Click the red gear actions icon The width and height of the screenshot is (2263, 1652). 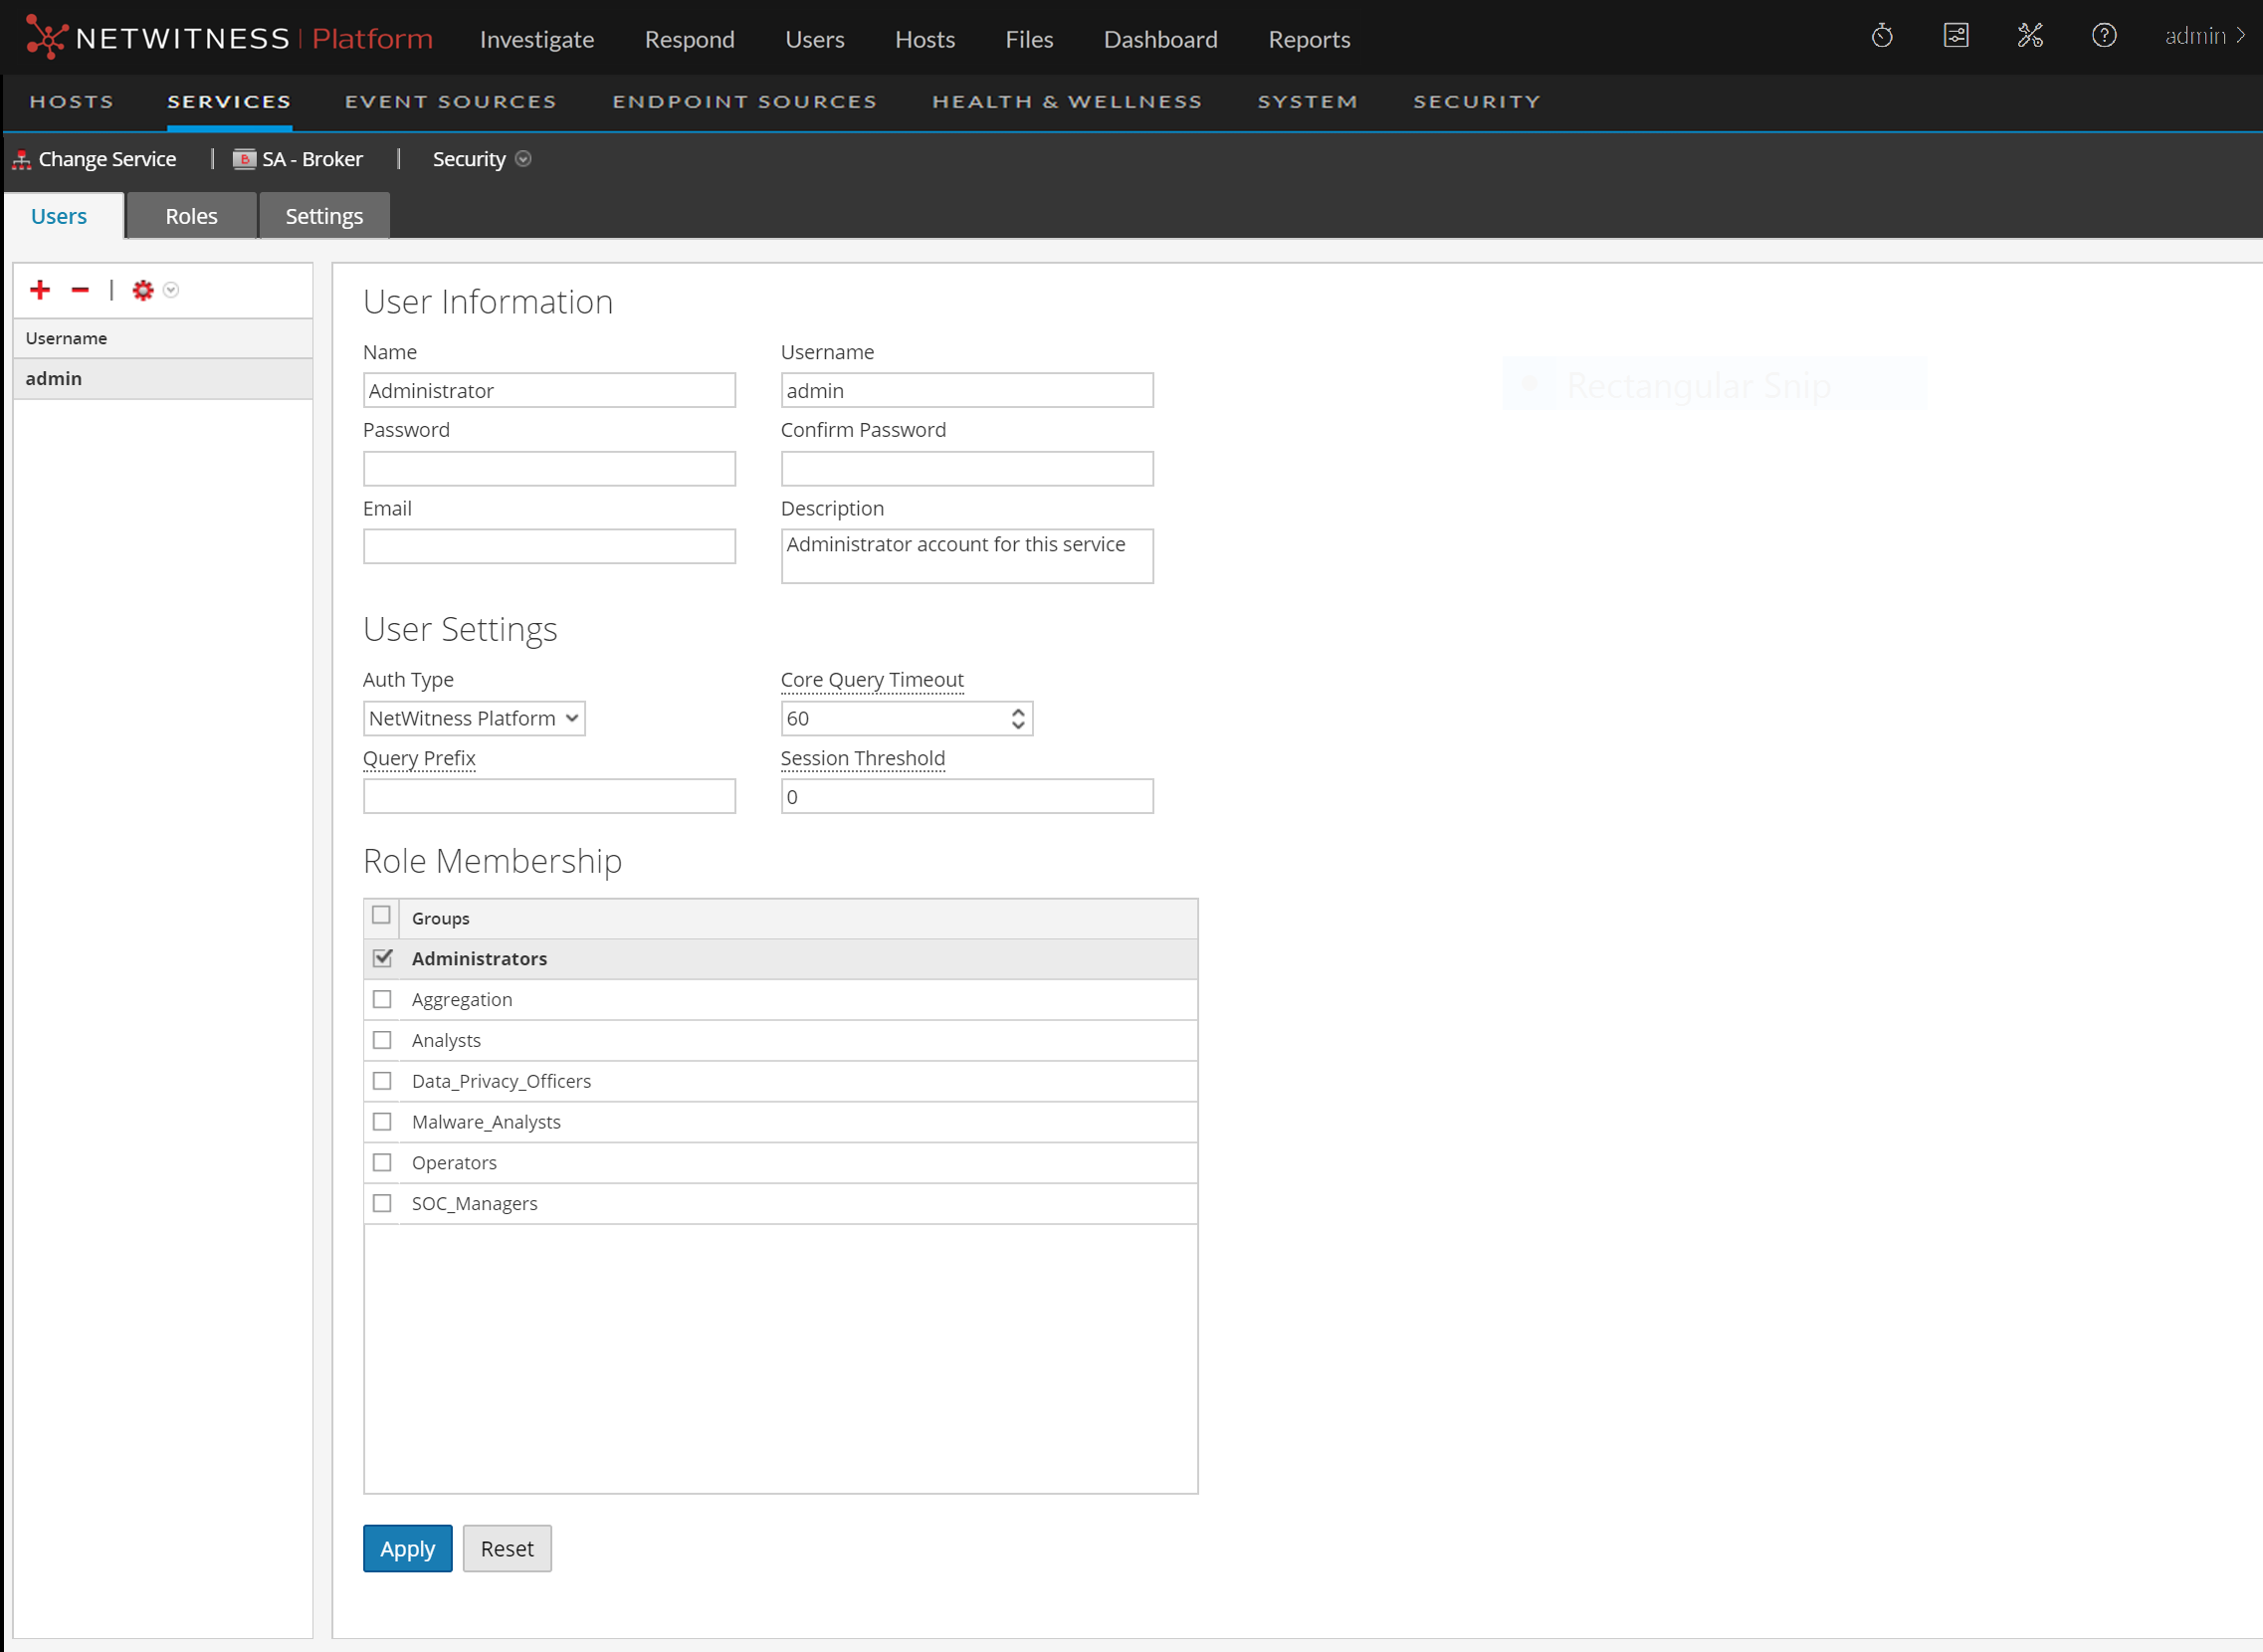tap(143, 290)
